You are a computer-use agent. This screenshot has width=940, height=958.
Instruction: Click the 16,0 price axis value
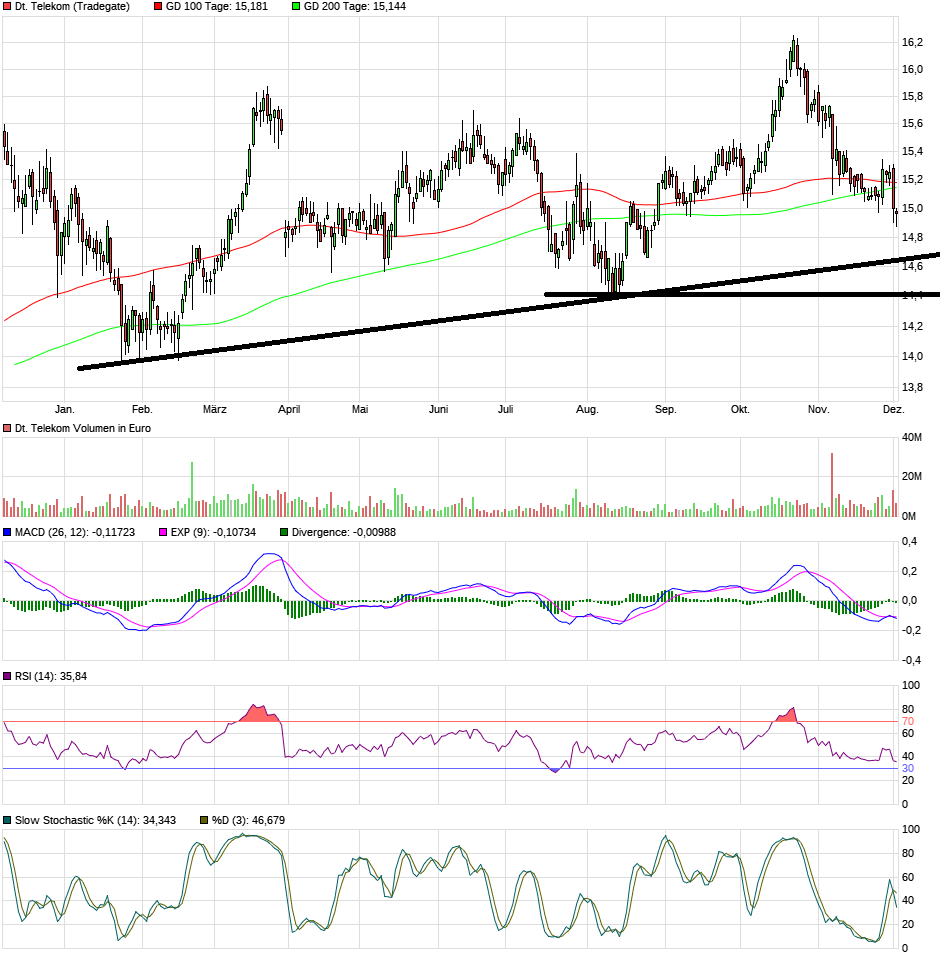(x=913, y=69)
